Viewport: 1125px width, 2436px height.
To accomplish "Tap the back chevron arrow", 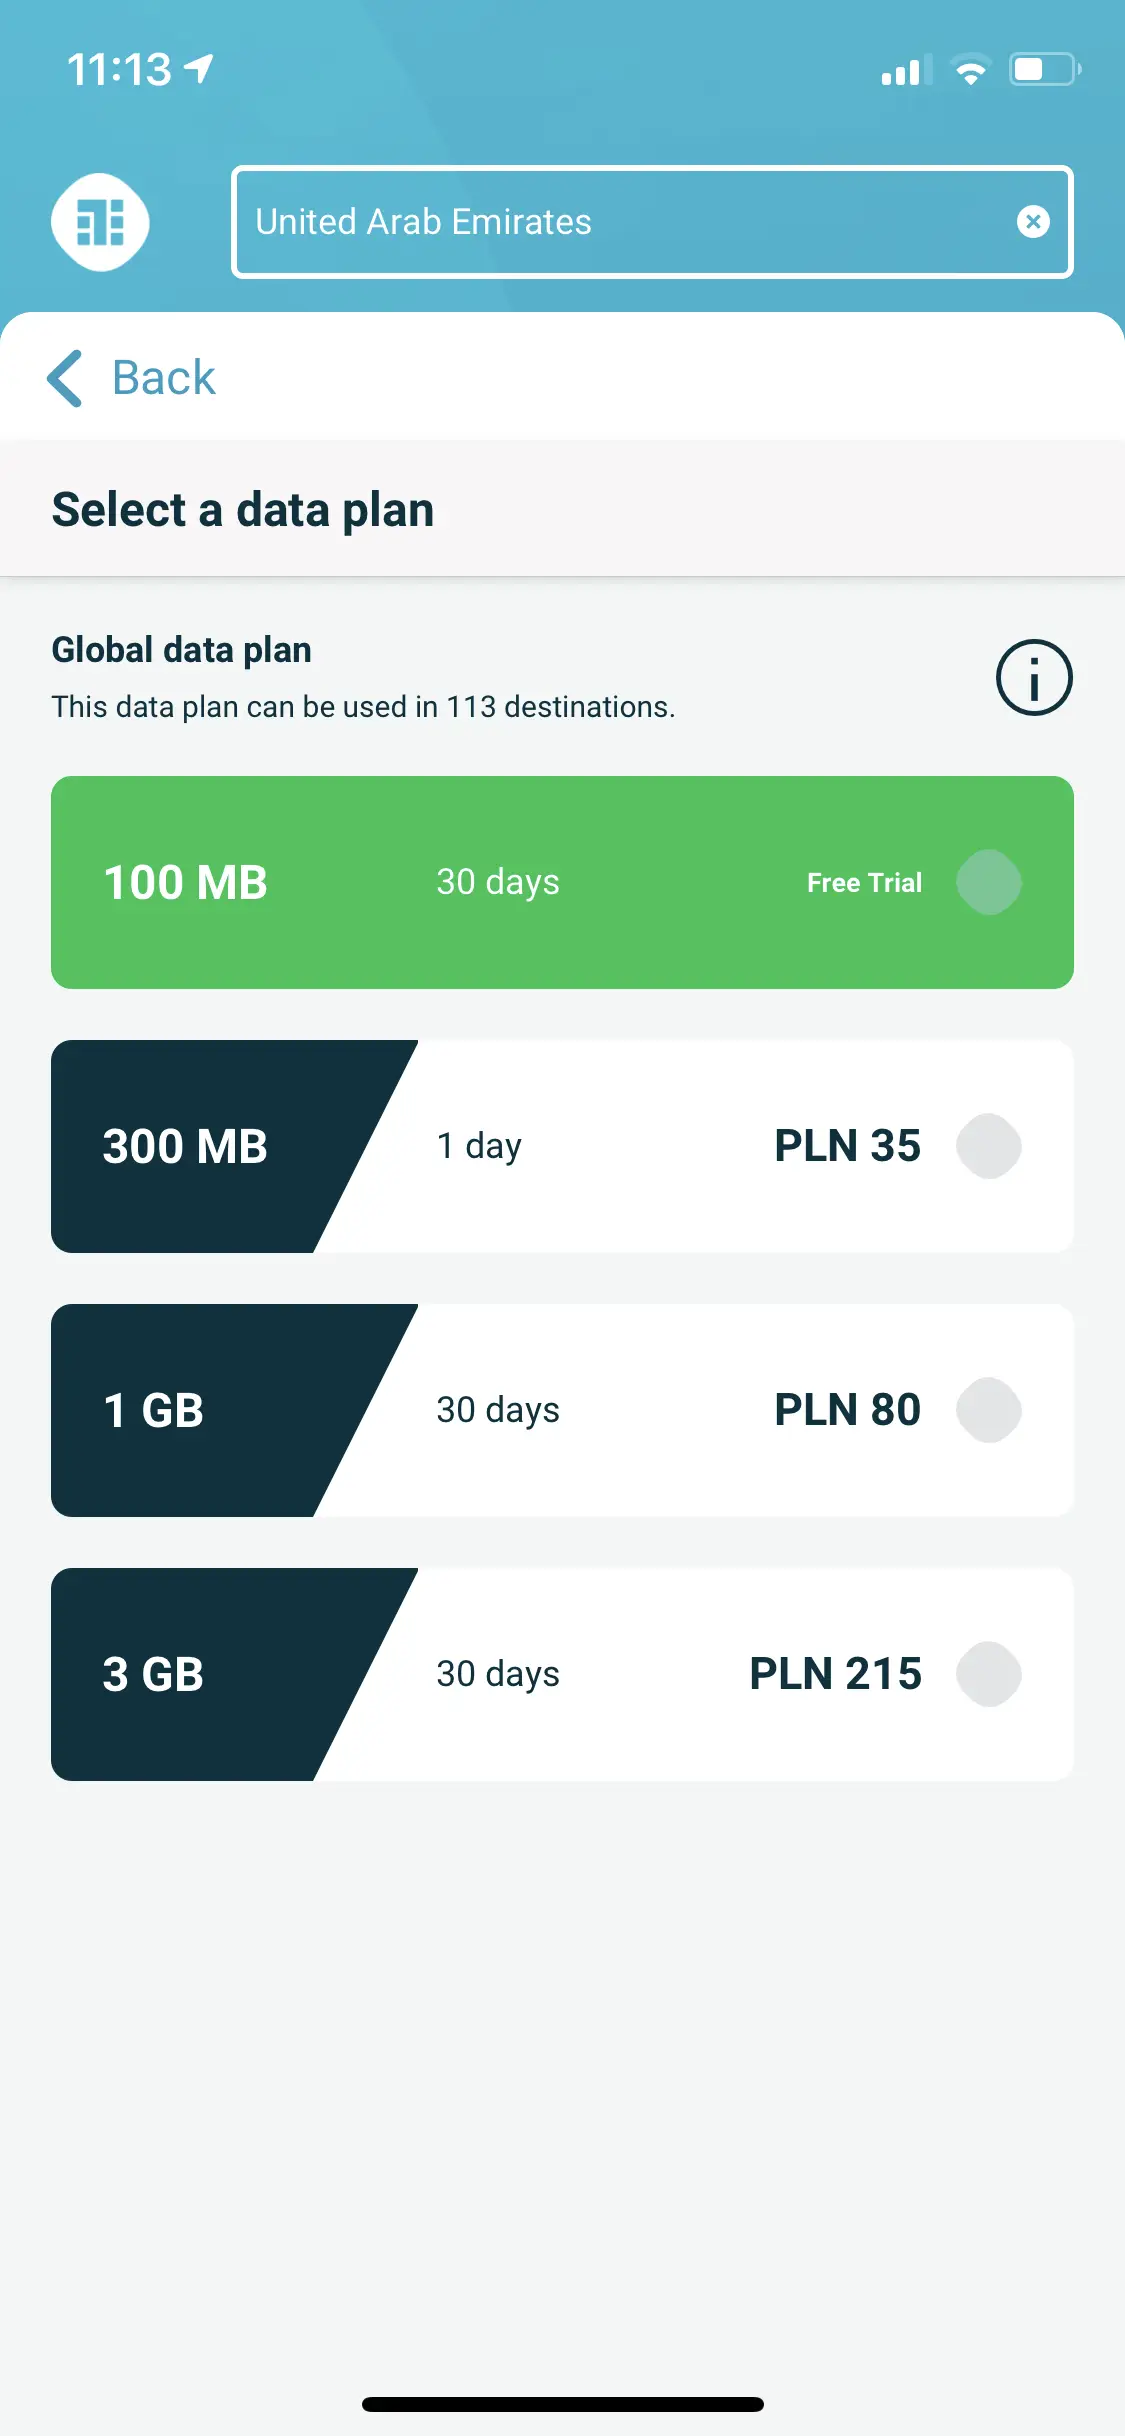I will click(66, 378).
